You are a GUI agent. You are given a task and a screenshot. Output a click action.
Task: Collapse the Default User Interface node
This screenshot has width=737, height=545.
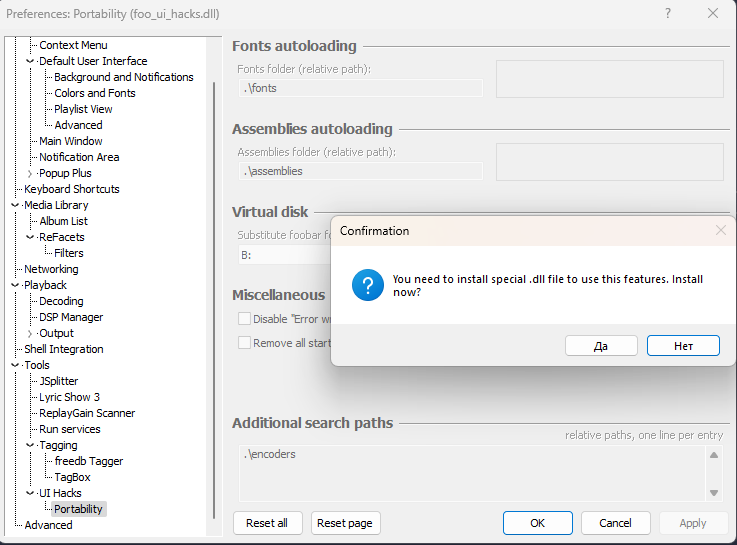pos(30,61)
